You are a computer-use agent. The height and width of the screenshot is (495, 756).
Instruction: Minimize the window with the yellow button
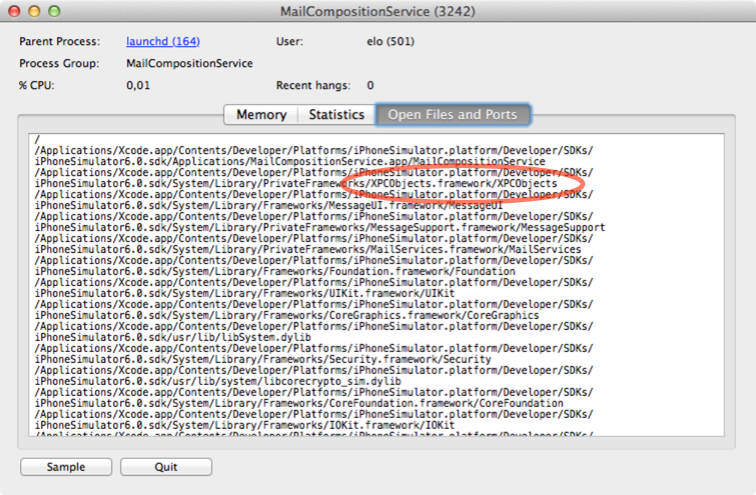click(x=32, y=11)
